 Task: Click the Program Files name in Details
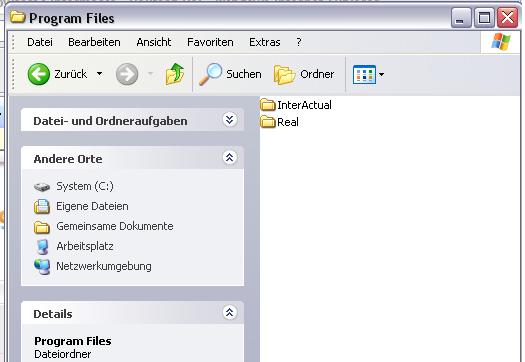tap(73, 341)
